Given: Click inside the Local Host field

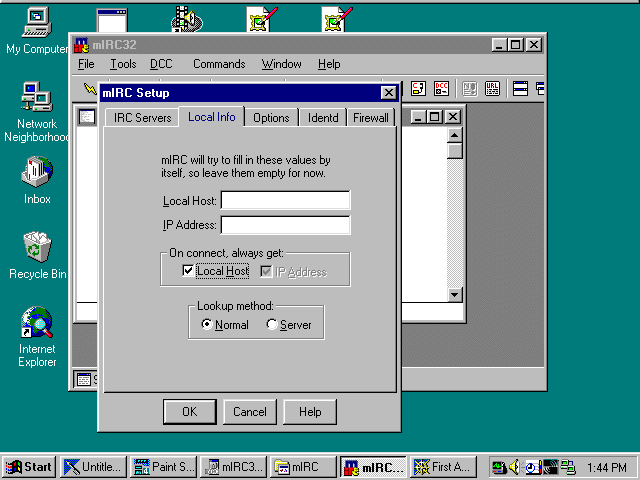Looking at the screenshot, I should (285, 200).
